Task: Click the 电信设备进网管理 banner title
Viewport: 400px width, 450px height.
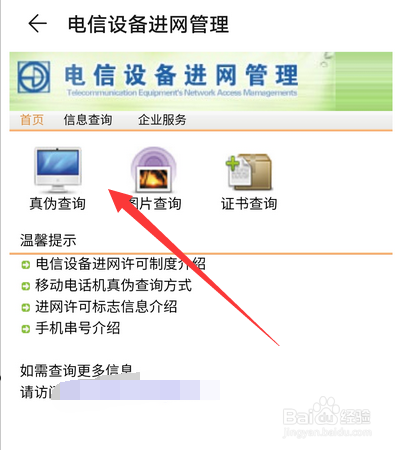Action: point(181,75)
